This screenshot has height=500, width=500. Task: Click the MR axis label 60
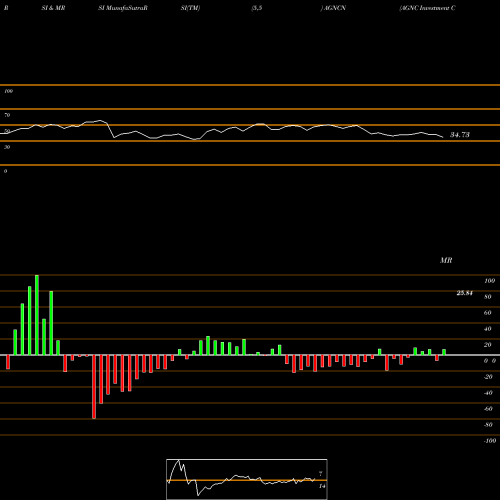tap(488, 313)
